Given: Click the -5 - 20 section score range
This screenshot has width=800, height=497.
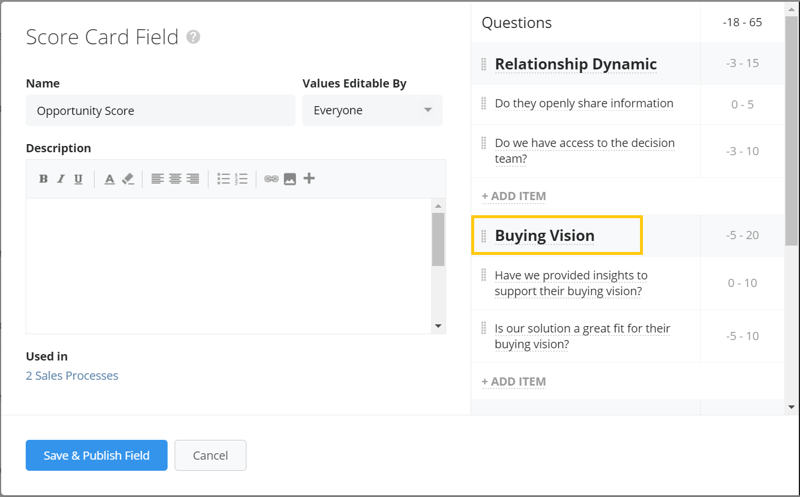Looking at the screenshot, I should pyautogui.click(x=742, y=235).
